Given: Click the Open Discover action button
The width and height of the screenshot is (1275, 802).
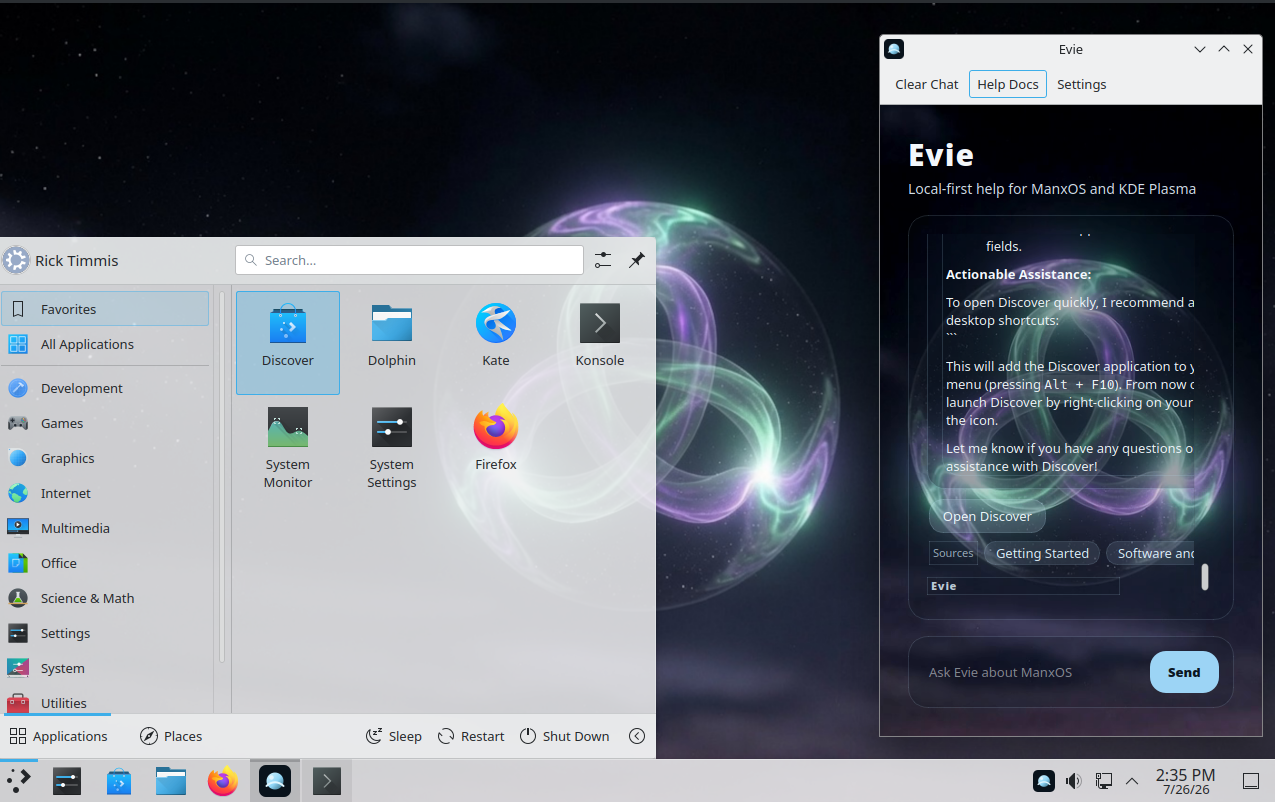Looking at the screenshot, I should click(x=987, y=516).
